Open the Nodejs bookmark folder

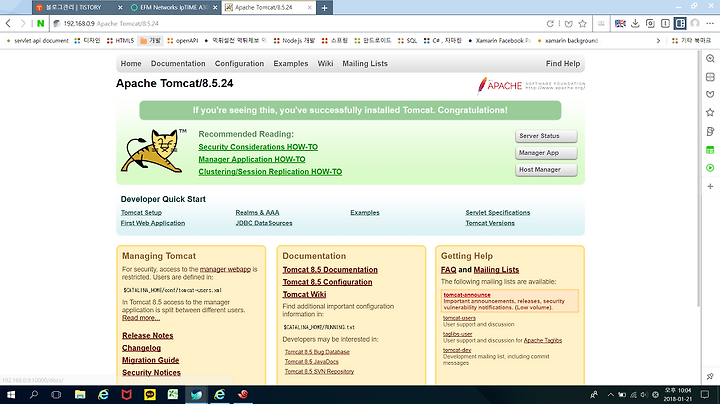(294, 40)
